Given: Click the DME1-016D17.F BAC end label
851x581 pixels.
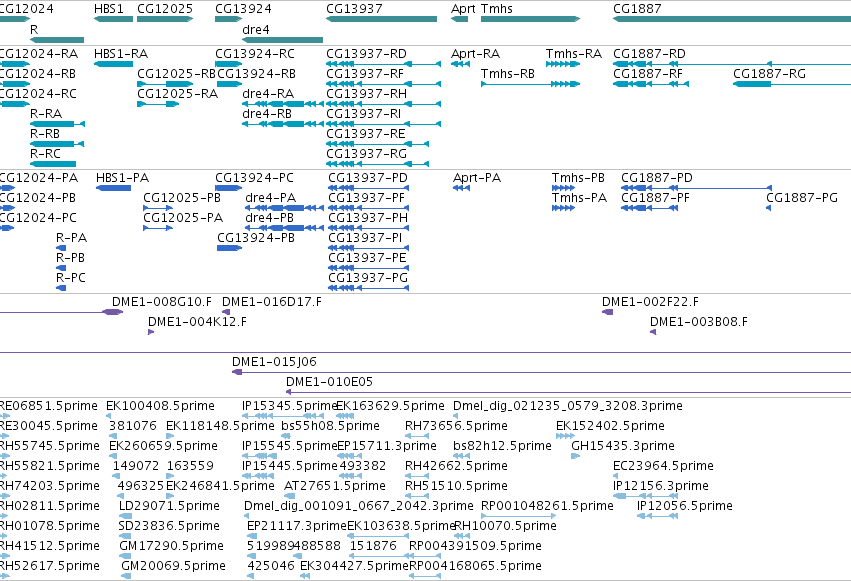Looking at the screenshot, I should click(x=272, y=302).
